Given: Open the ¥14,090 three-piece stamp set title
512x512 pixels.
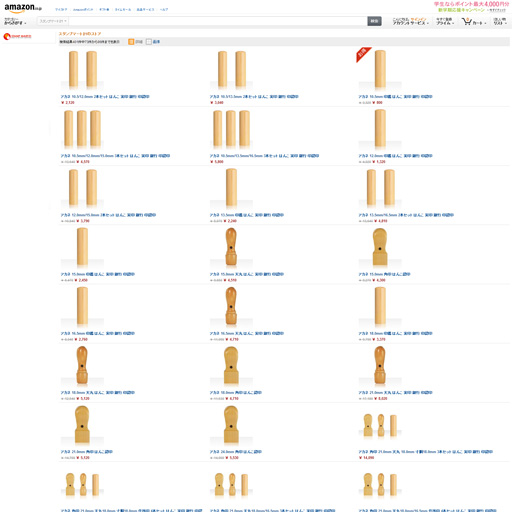Looking at the screenshot, I should [425, 452].
